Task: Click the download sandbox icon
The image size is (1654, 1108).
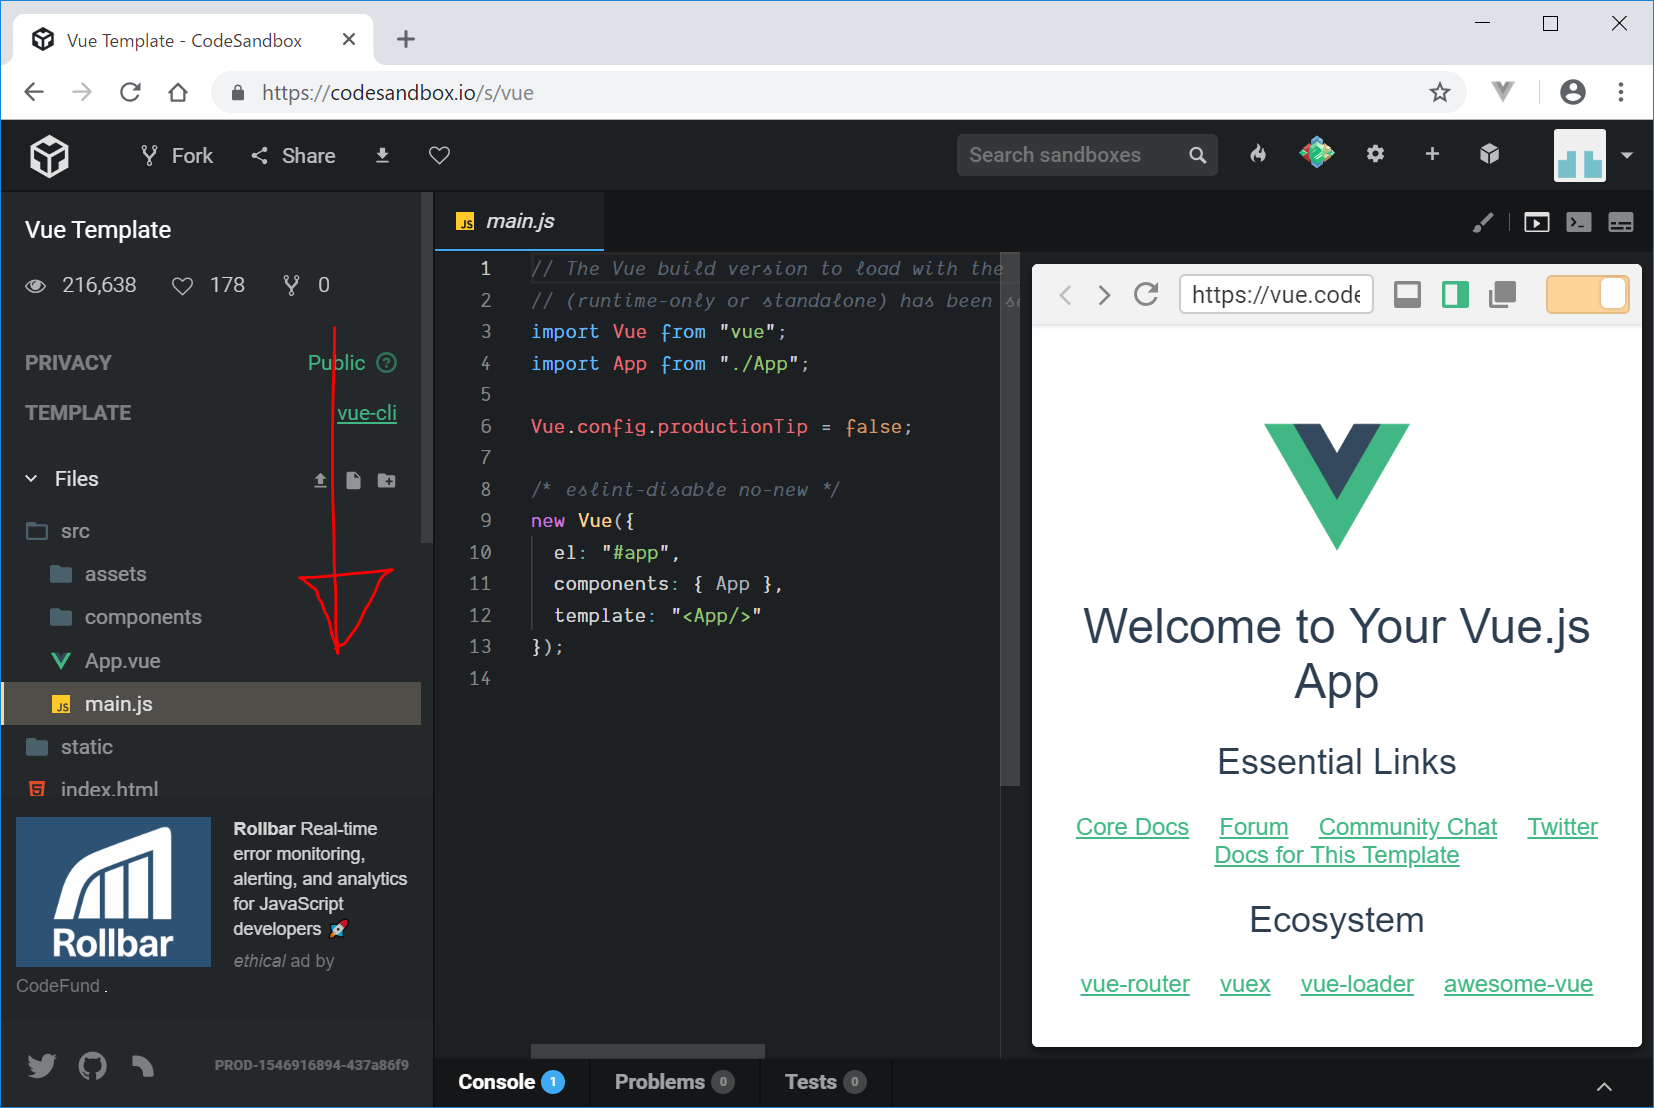Action: click(x=382, y=155)
